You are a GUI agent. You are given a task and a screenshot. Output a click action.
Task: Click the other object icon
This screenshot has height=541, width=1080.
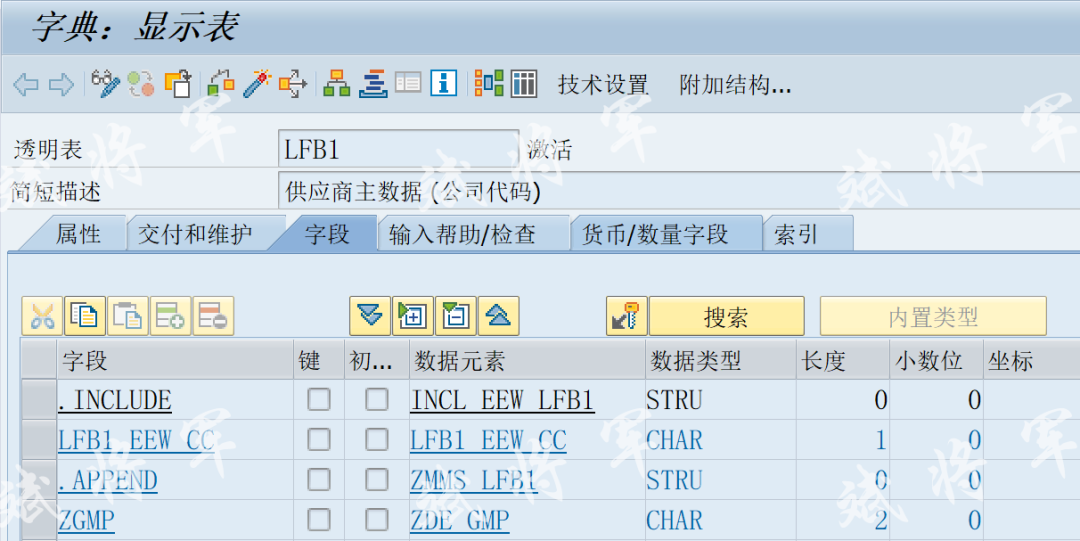[178, 84]
